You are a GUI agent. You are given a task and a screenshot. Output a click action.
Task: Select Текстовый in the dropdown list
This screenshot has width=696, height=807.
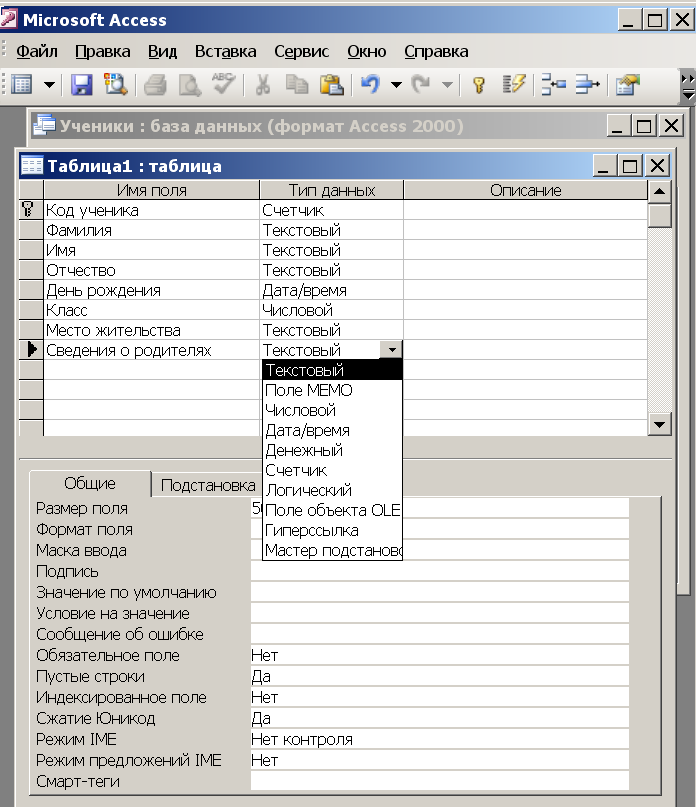332,370
